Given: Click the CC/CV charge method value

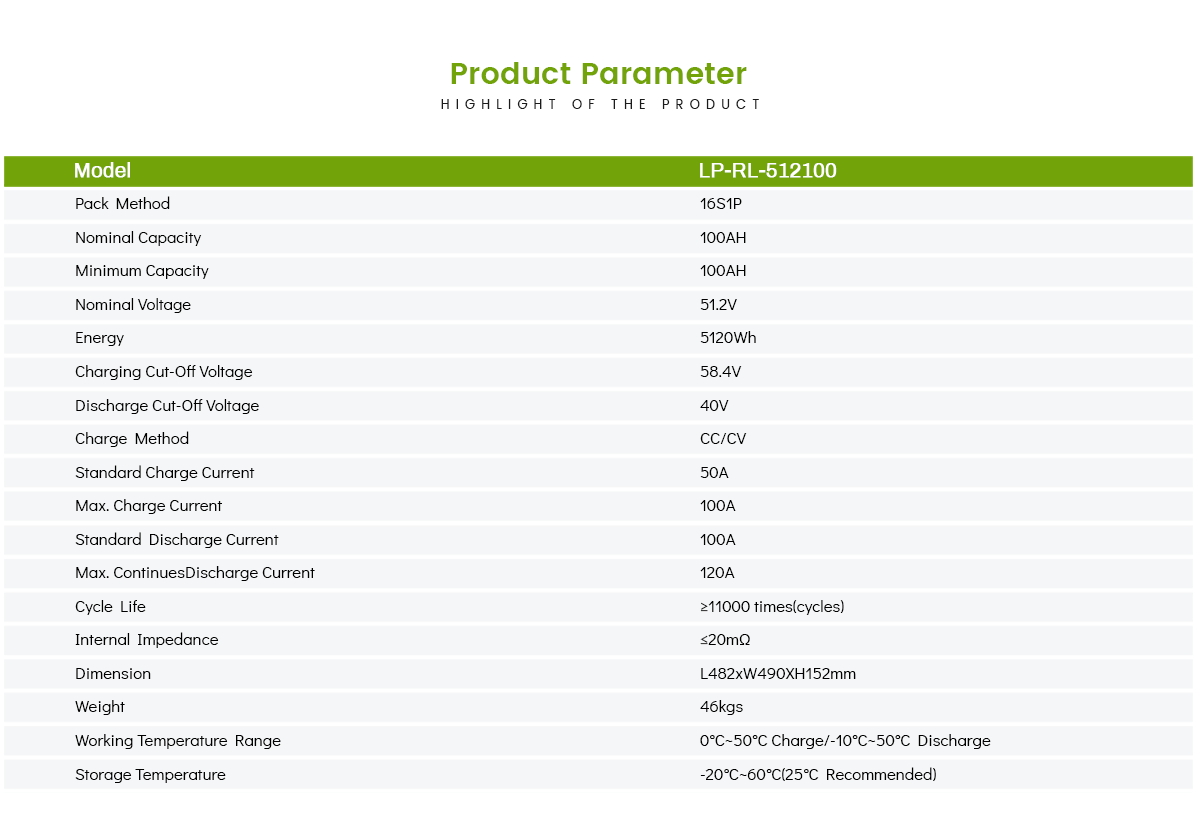Looking at the screenshot, I should pyautogui.click(x=723, y=439).
